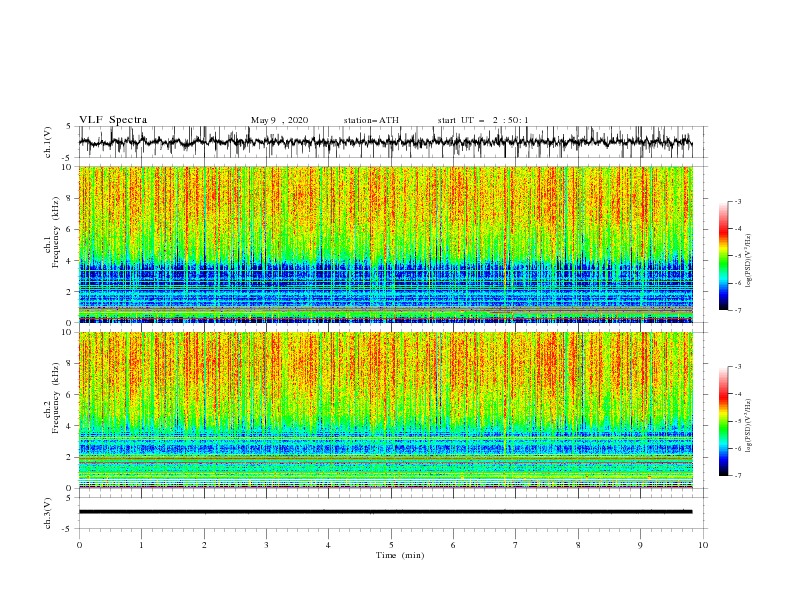Image resolution: width=792 pixels, height=612 pixels.
Task: Click the "-7" tick on ch.2 color bar
Action: click(738, 476)
